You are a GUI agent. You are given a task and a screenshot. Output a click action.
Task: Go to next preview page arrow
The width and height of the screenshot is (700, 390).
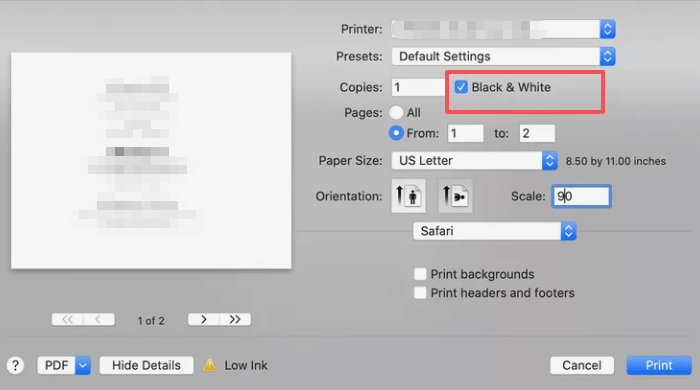point(204,319)
